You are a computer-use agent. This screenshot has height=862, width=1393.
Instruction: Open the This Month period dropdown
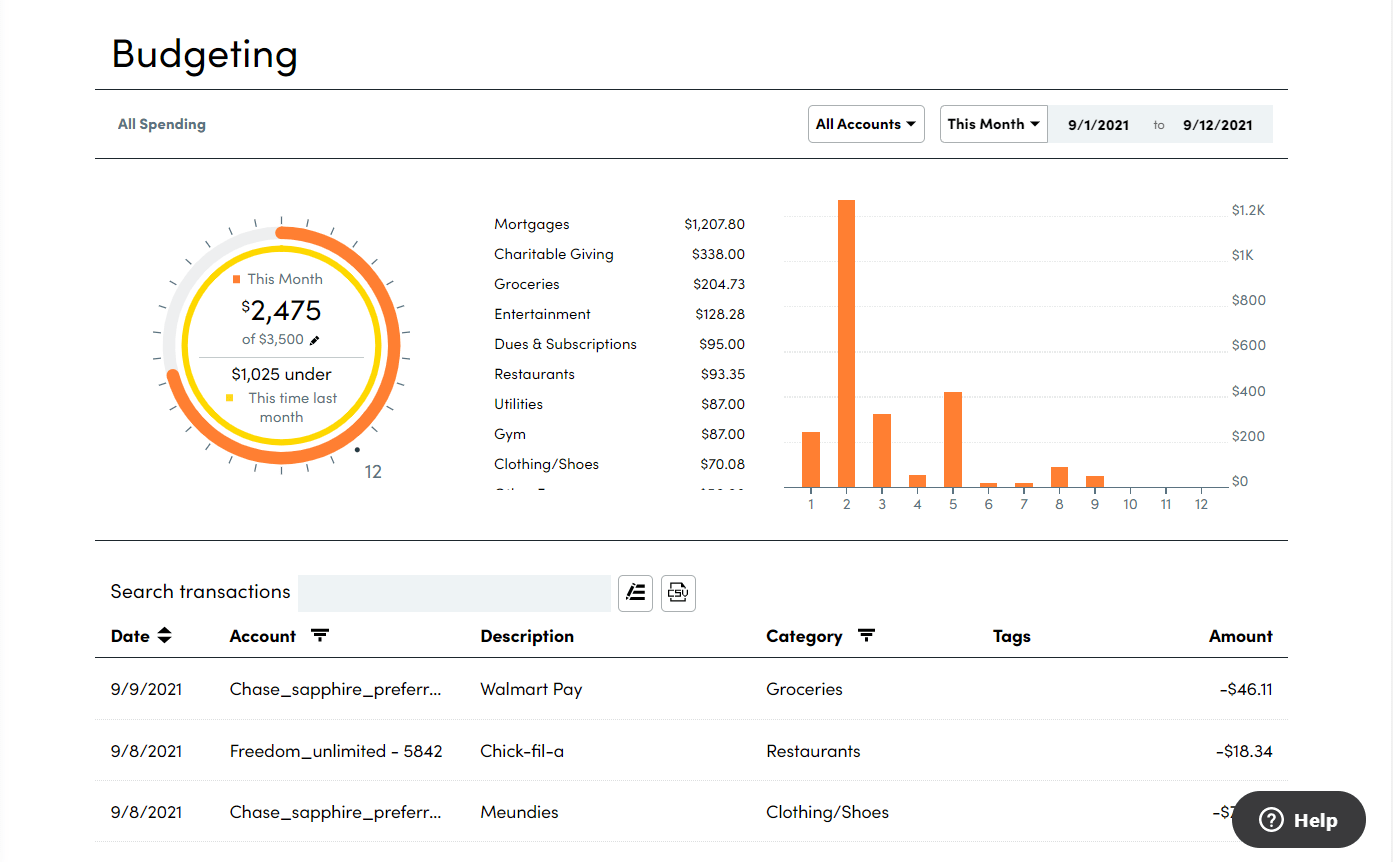993,124
